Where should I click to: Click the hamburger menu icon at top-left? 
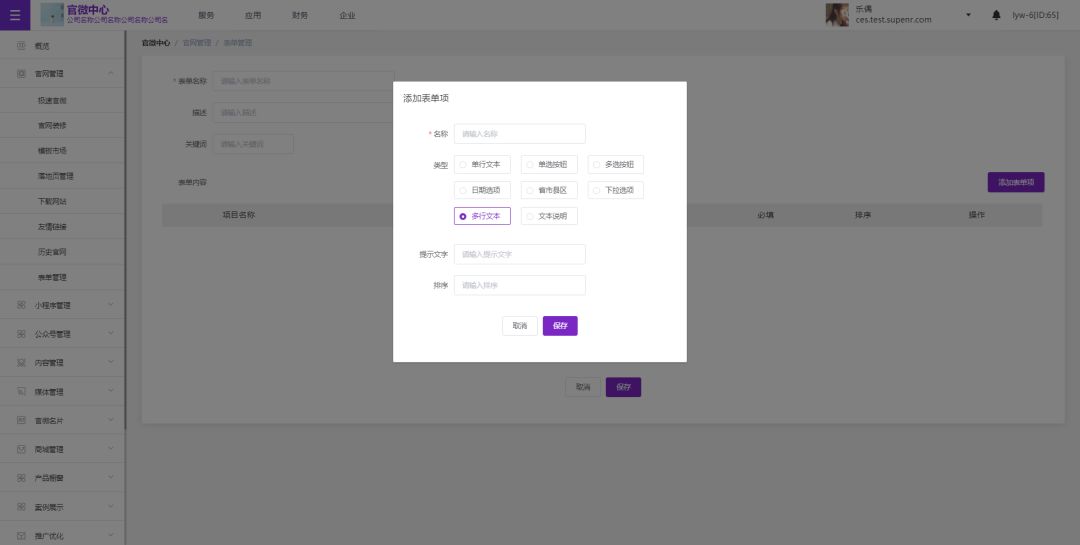point(14,15)
